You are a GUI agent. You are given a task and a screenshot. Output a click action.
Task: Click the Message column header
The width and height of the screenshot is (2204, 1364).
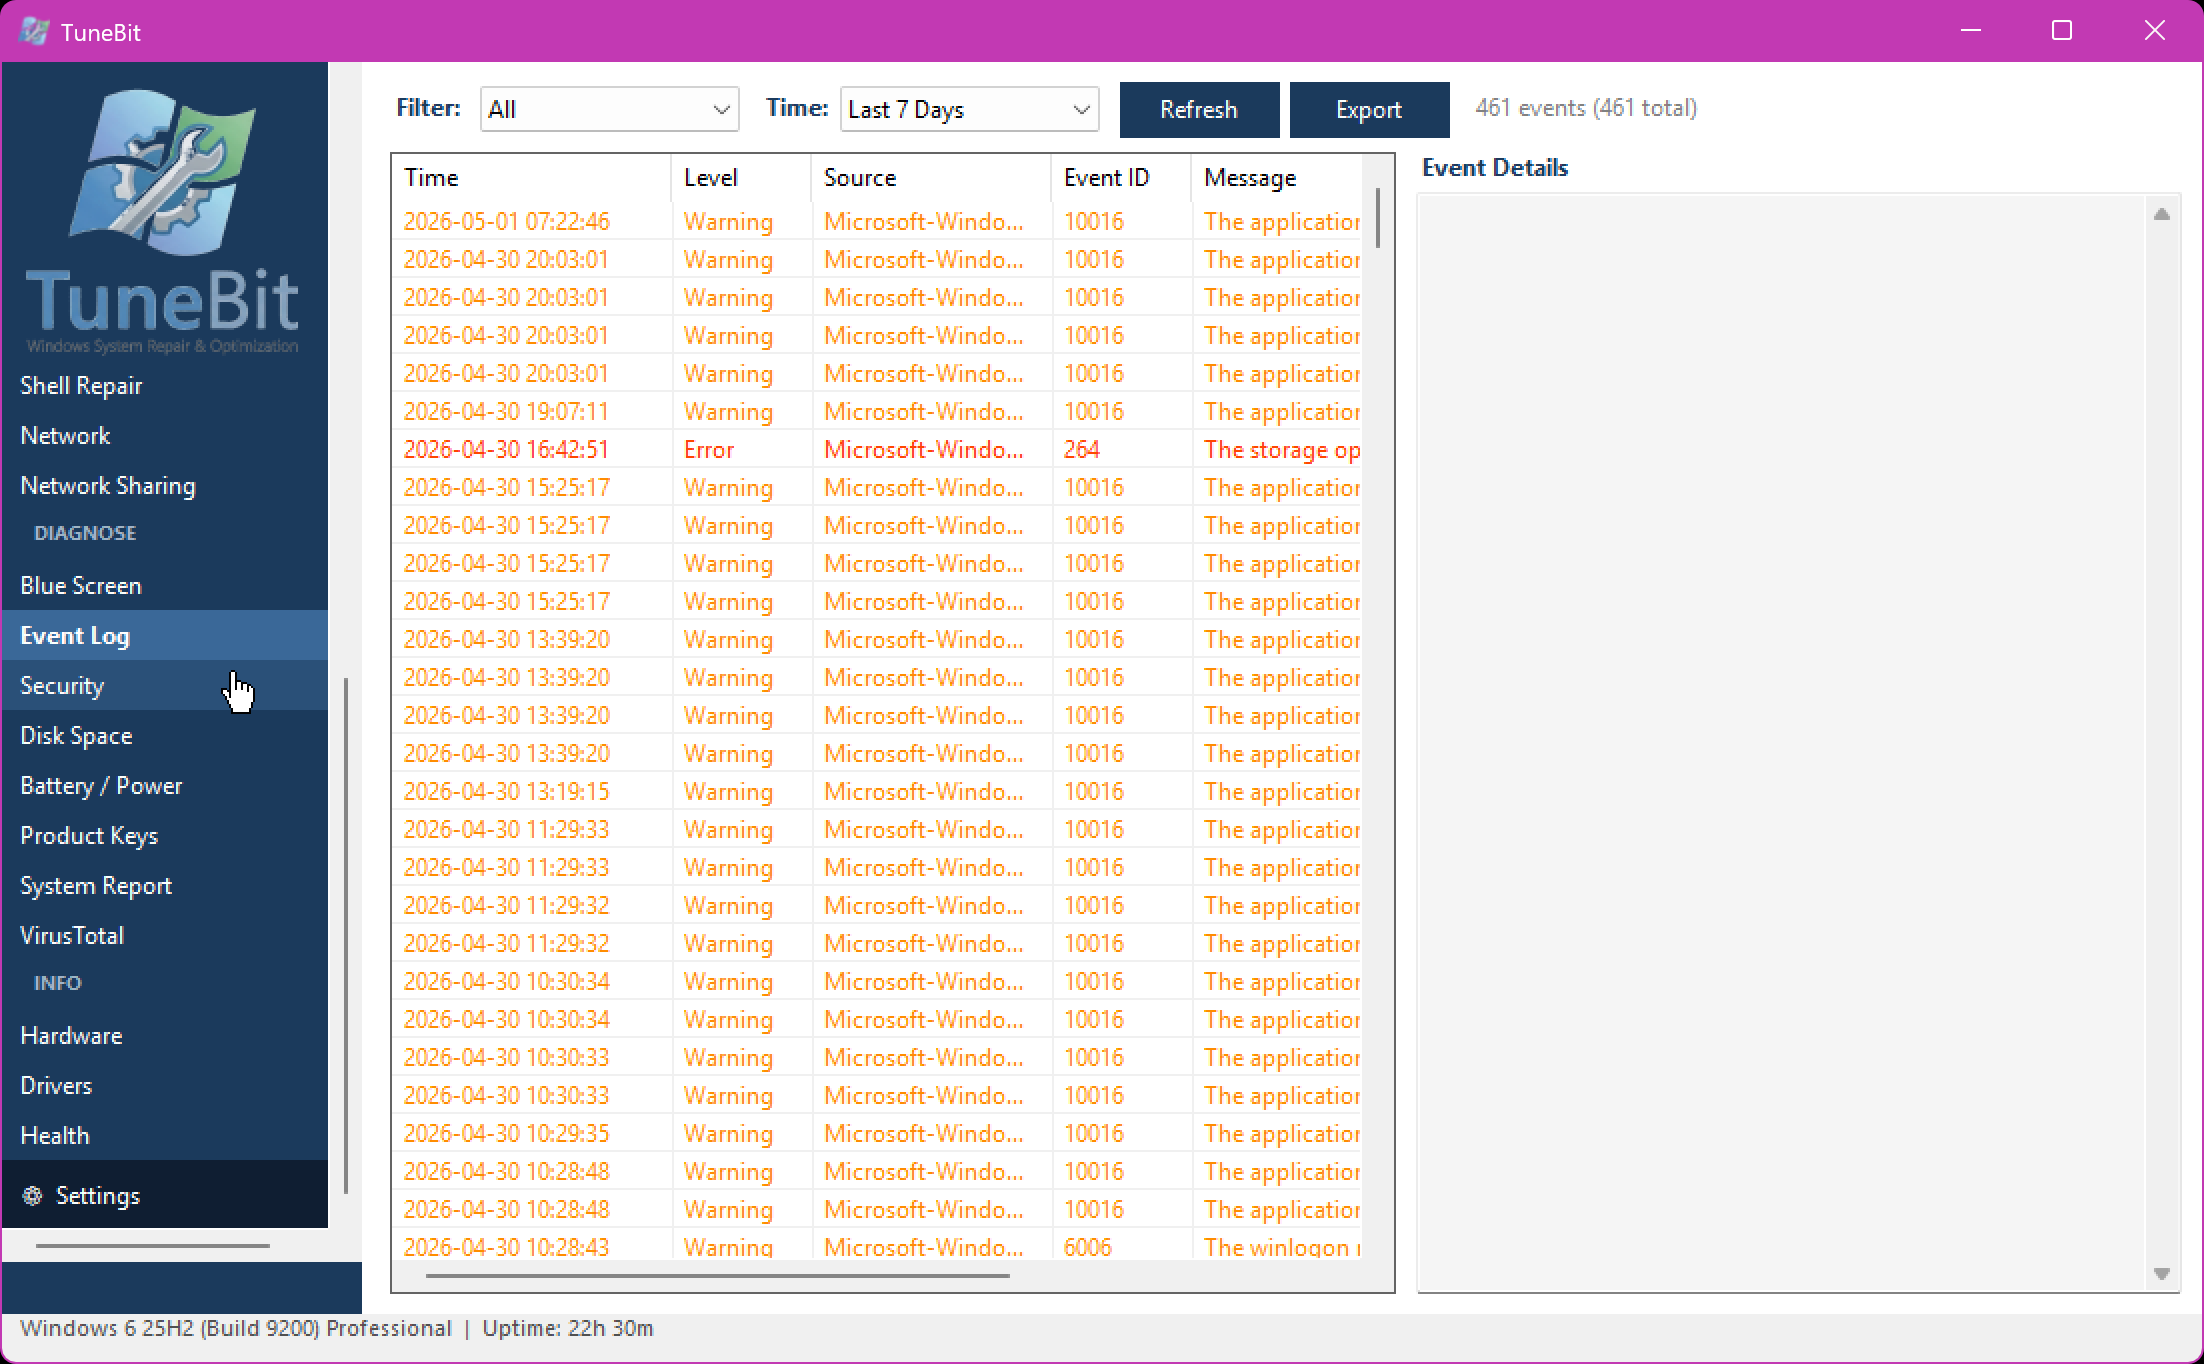point(1277,177)
